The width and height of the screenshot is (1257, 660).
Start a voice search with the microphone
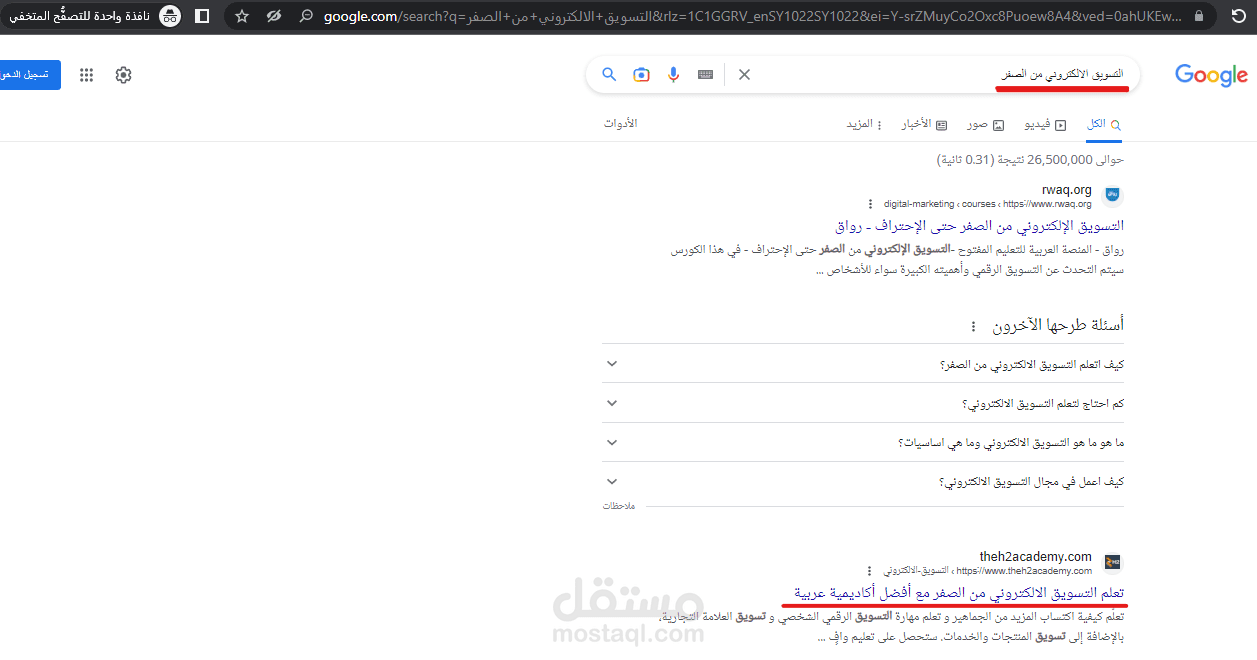coord(673,74)
